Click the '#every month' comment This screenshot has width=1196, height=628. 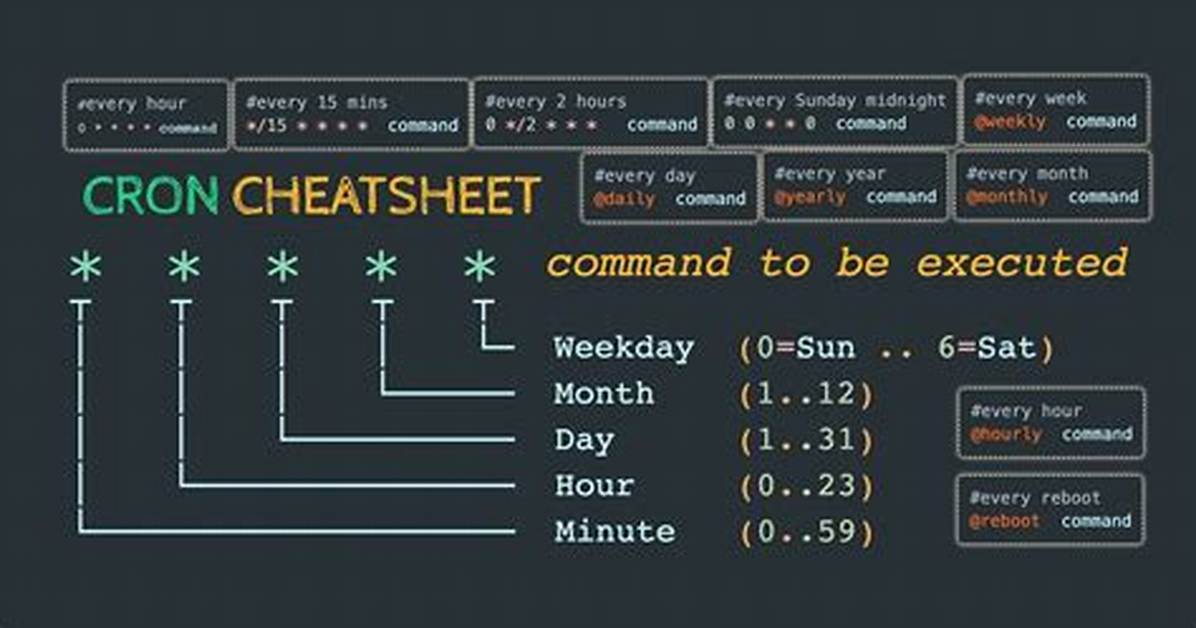tap(1027, 173)
